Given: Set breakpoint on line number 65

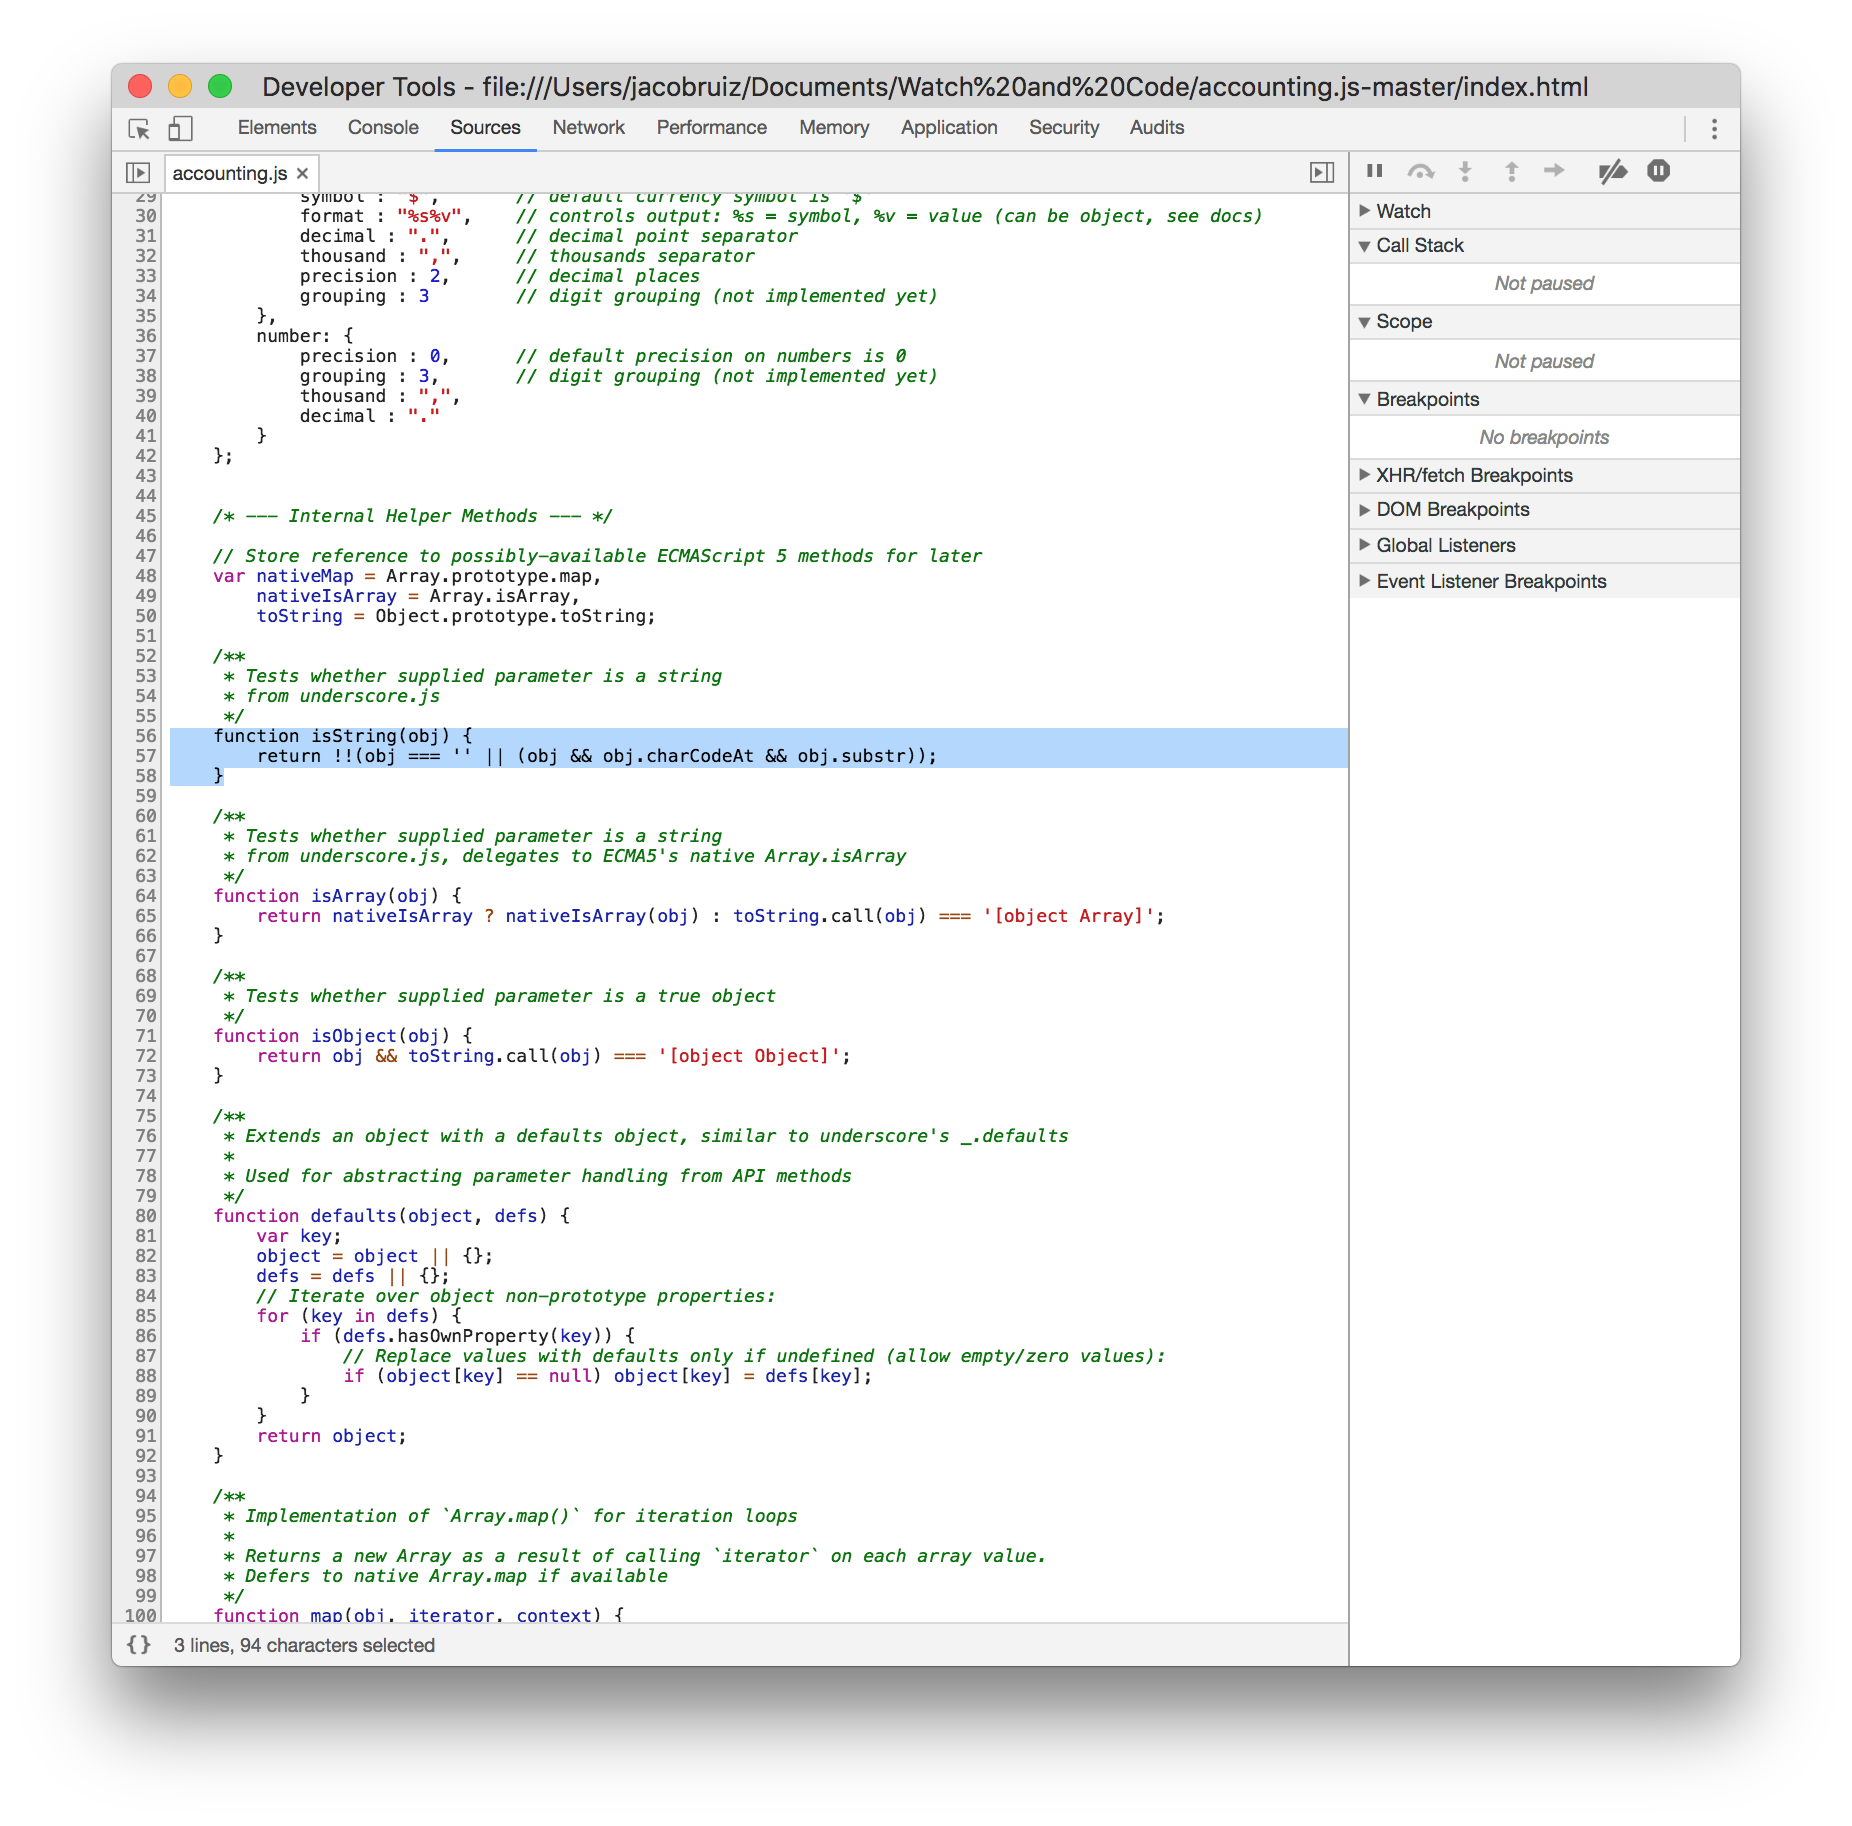Looking at the screenshot, I should [x=146, y=916].
